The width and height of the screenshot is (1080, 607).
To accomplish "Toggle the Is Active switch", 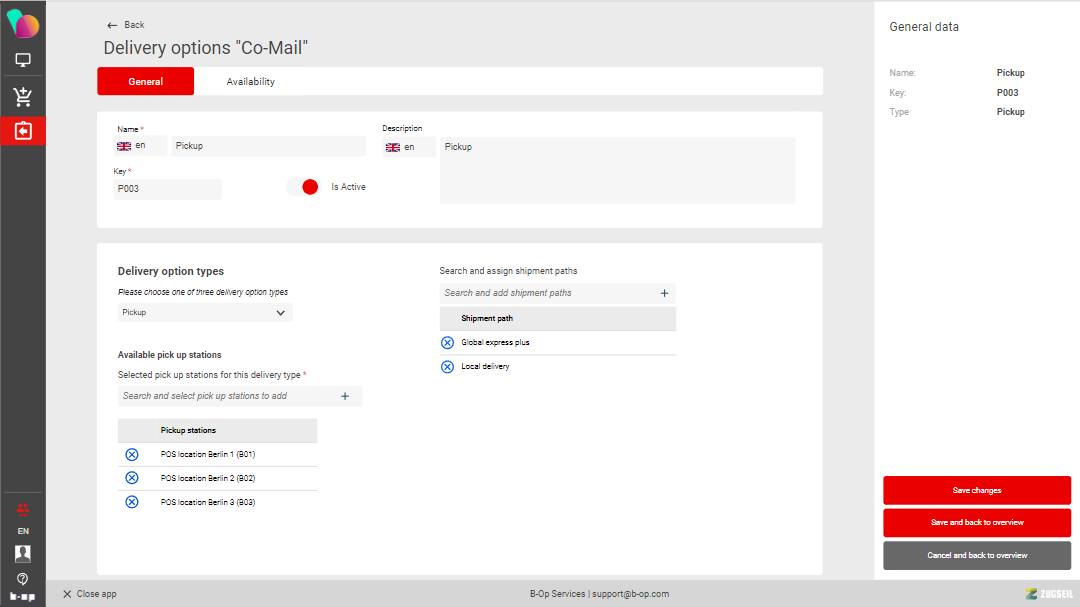I will [303, 187].
